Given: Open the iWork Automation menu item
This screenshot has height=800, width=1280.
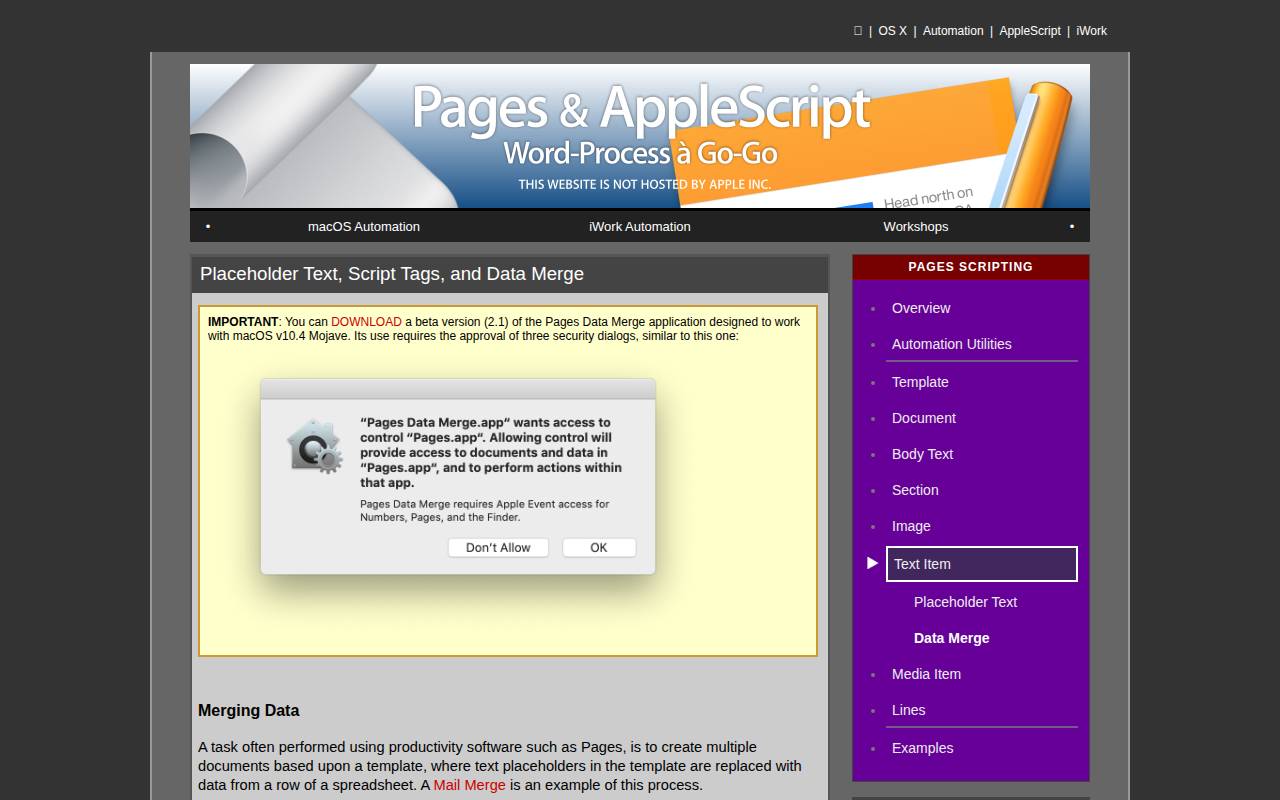Looking at the screenshot, I should pyautogui.click(x=640, y=226).
